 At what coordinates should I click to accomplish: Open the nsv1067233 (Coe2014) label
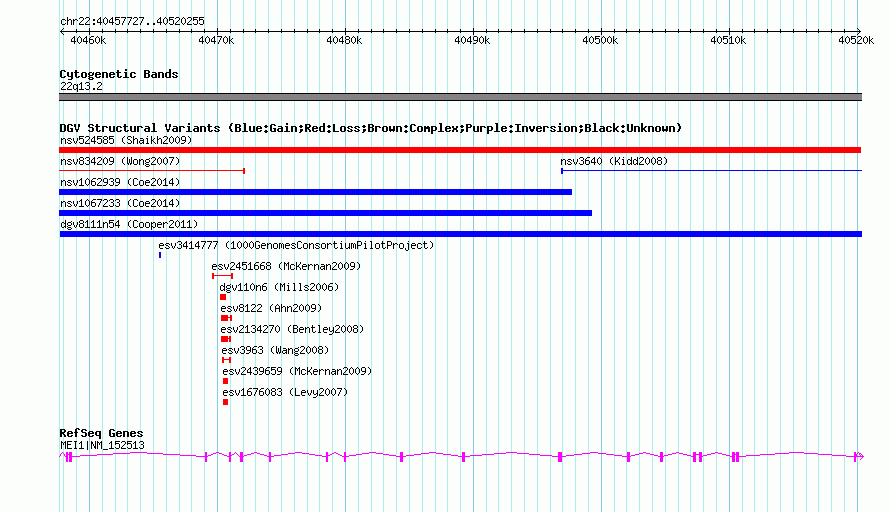pos(120,203)
